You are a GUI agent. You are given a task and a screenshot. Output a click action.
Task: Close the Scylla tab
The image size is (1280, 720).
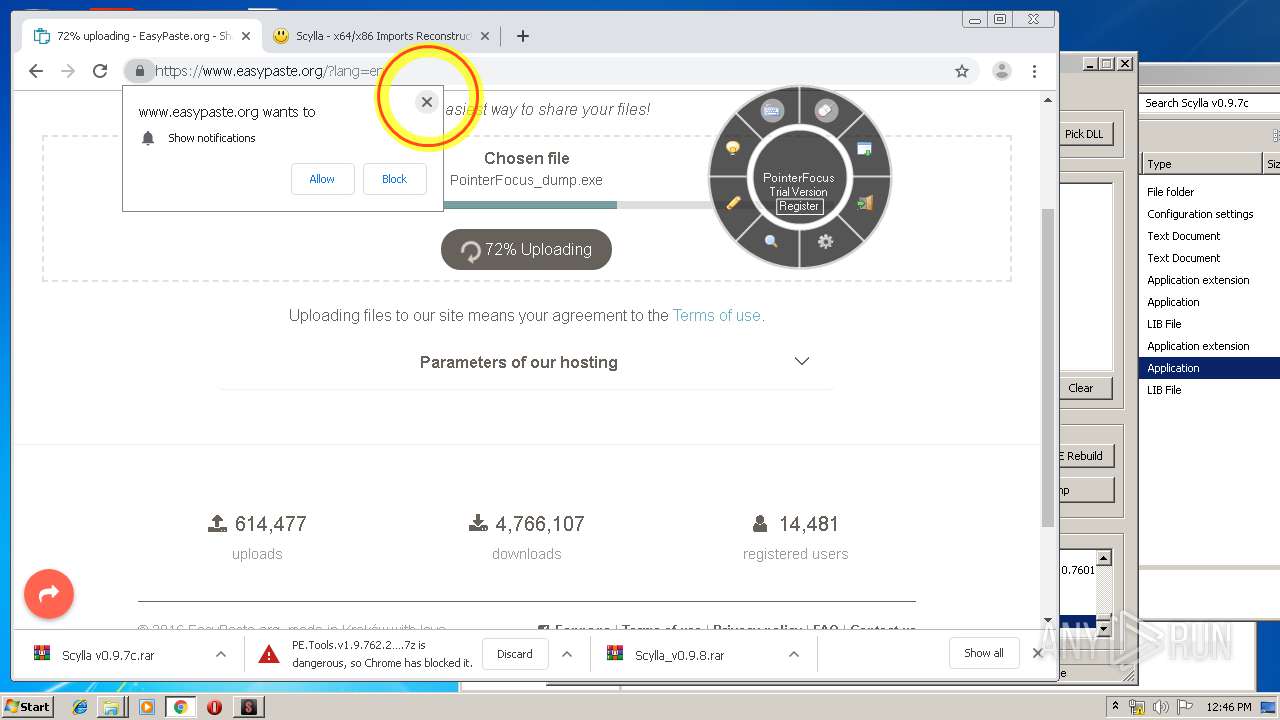485,36
